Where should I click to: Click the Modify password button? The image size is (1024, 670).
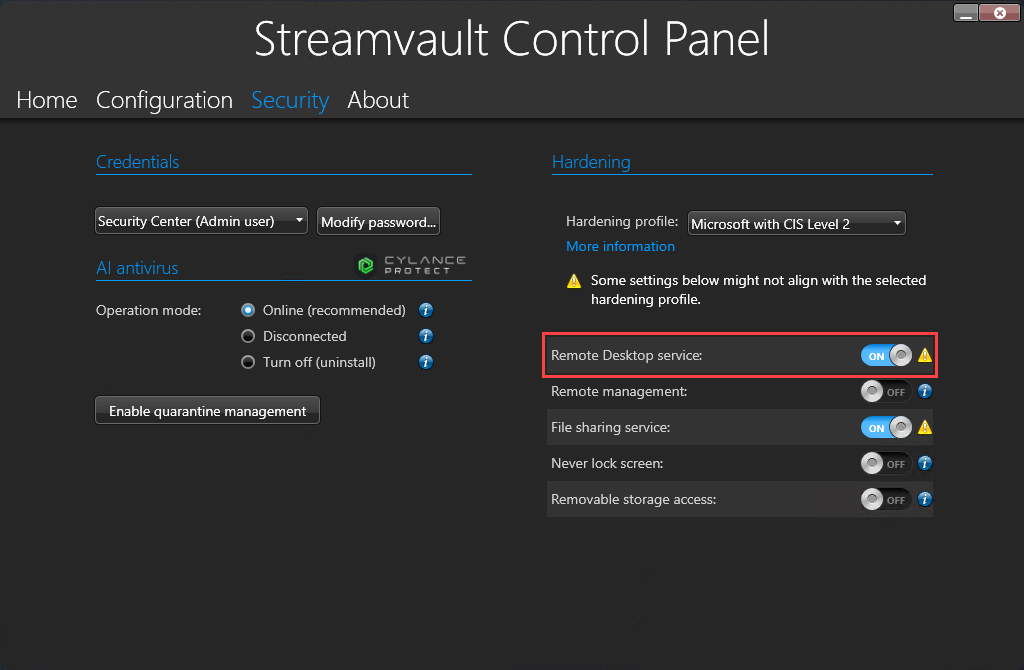[378, 221]
